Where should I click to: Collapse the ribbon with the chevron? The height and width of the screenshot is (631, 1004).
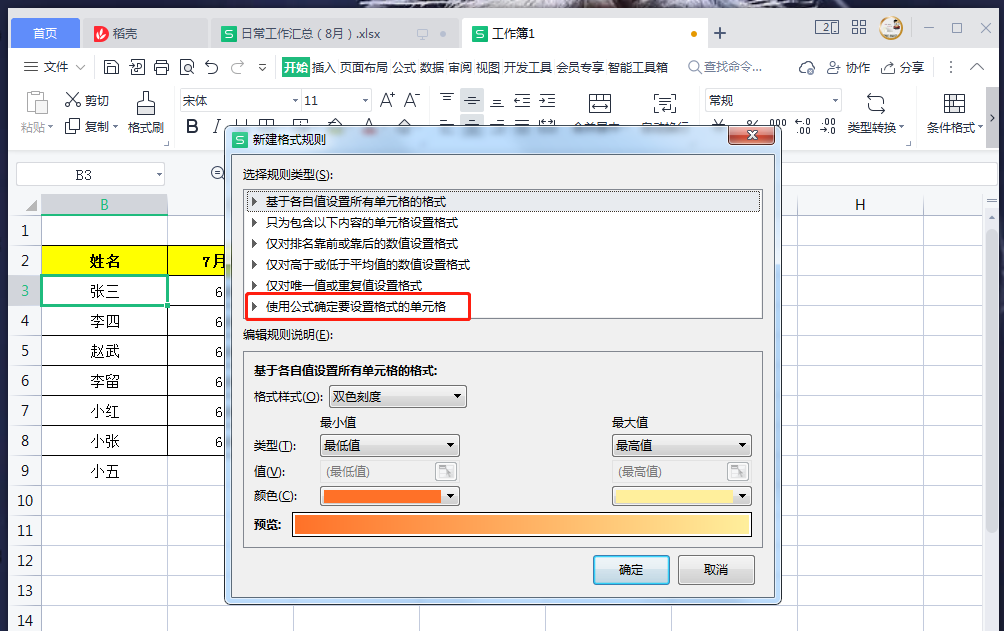(976, 67)
